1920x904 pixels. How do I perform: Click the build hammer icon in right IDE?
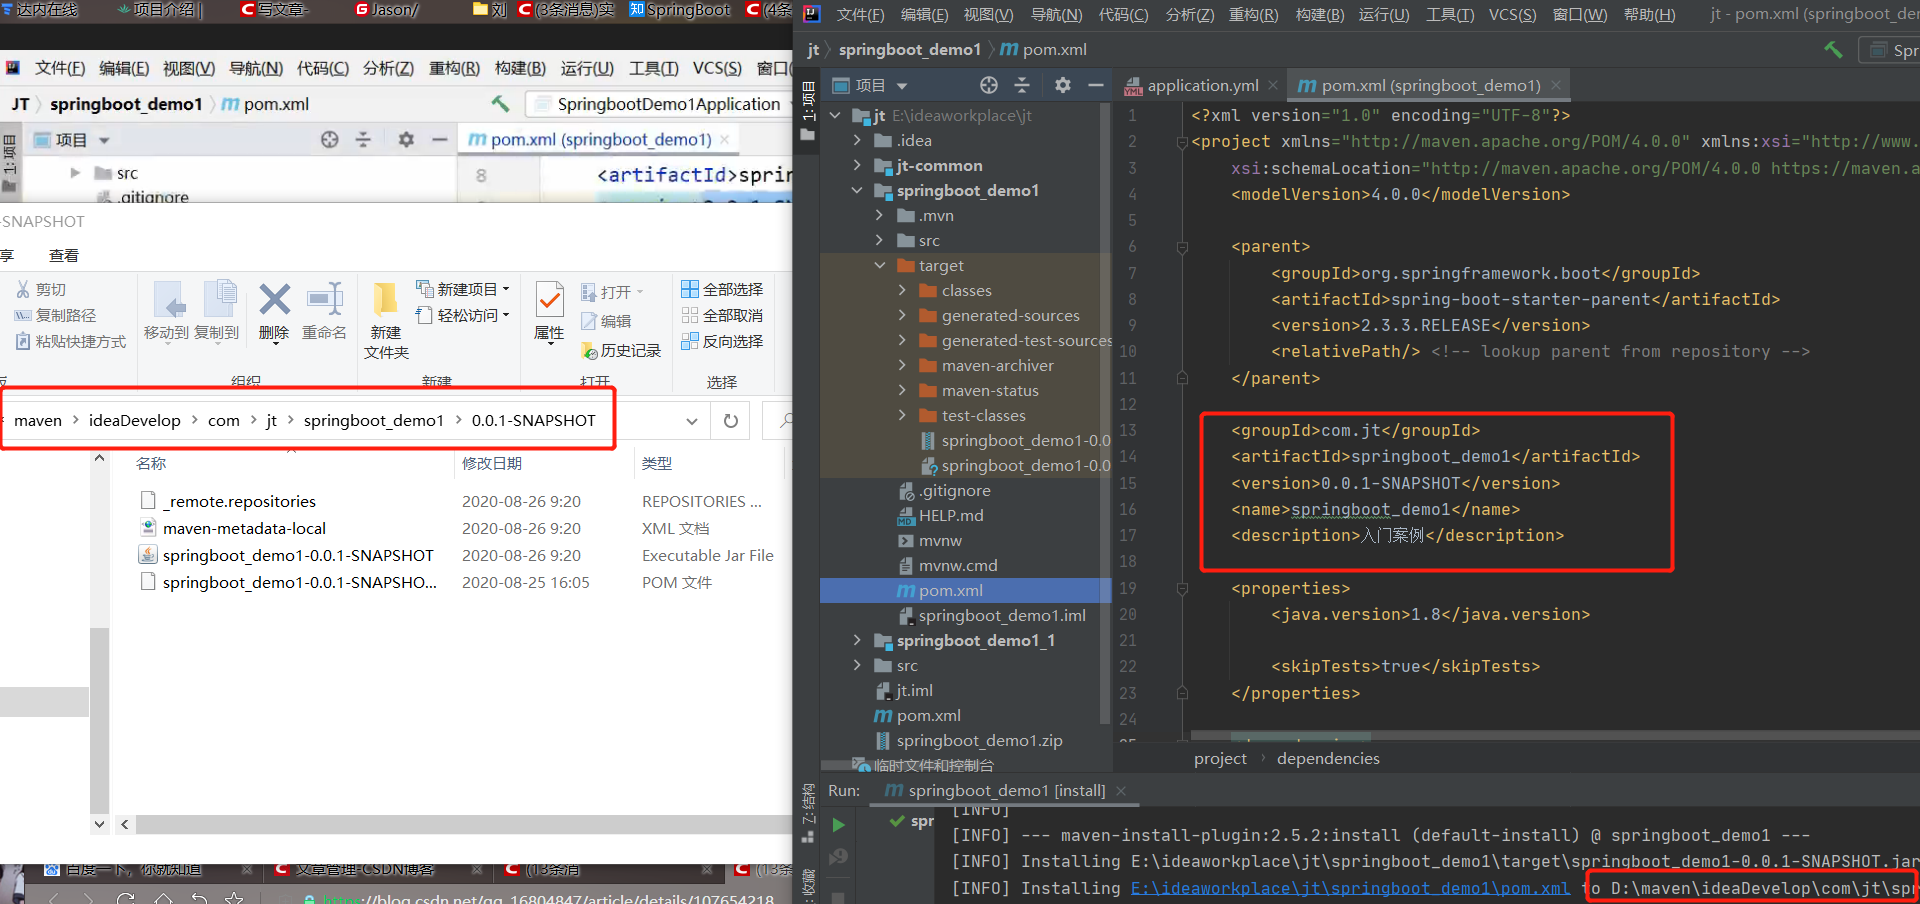point(1833,49)
